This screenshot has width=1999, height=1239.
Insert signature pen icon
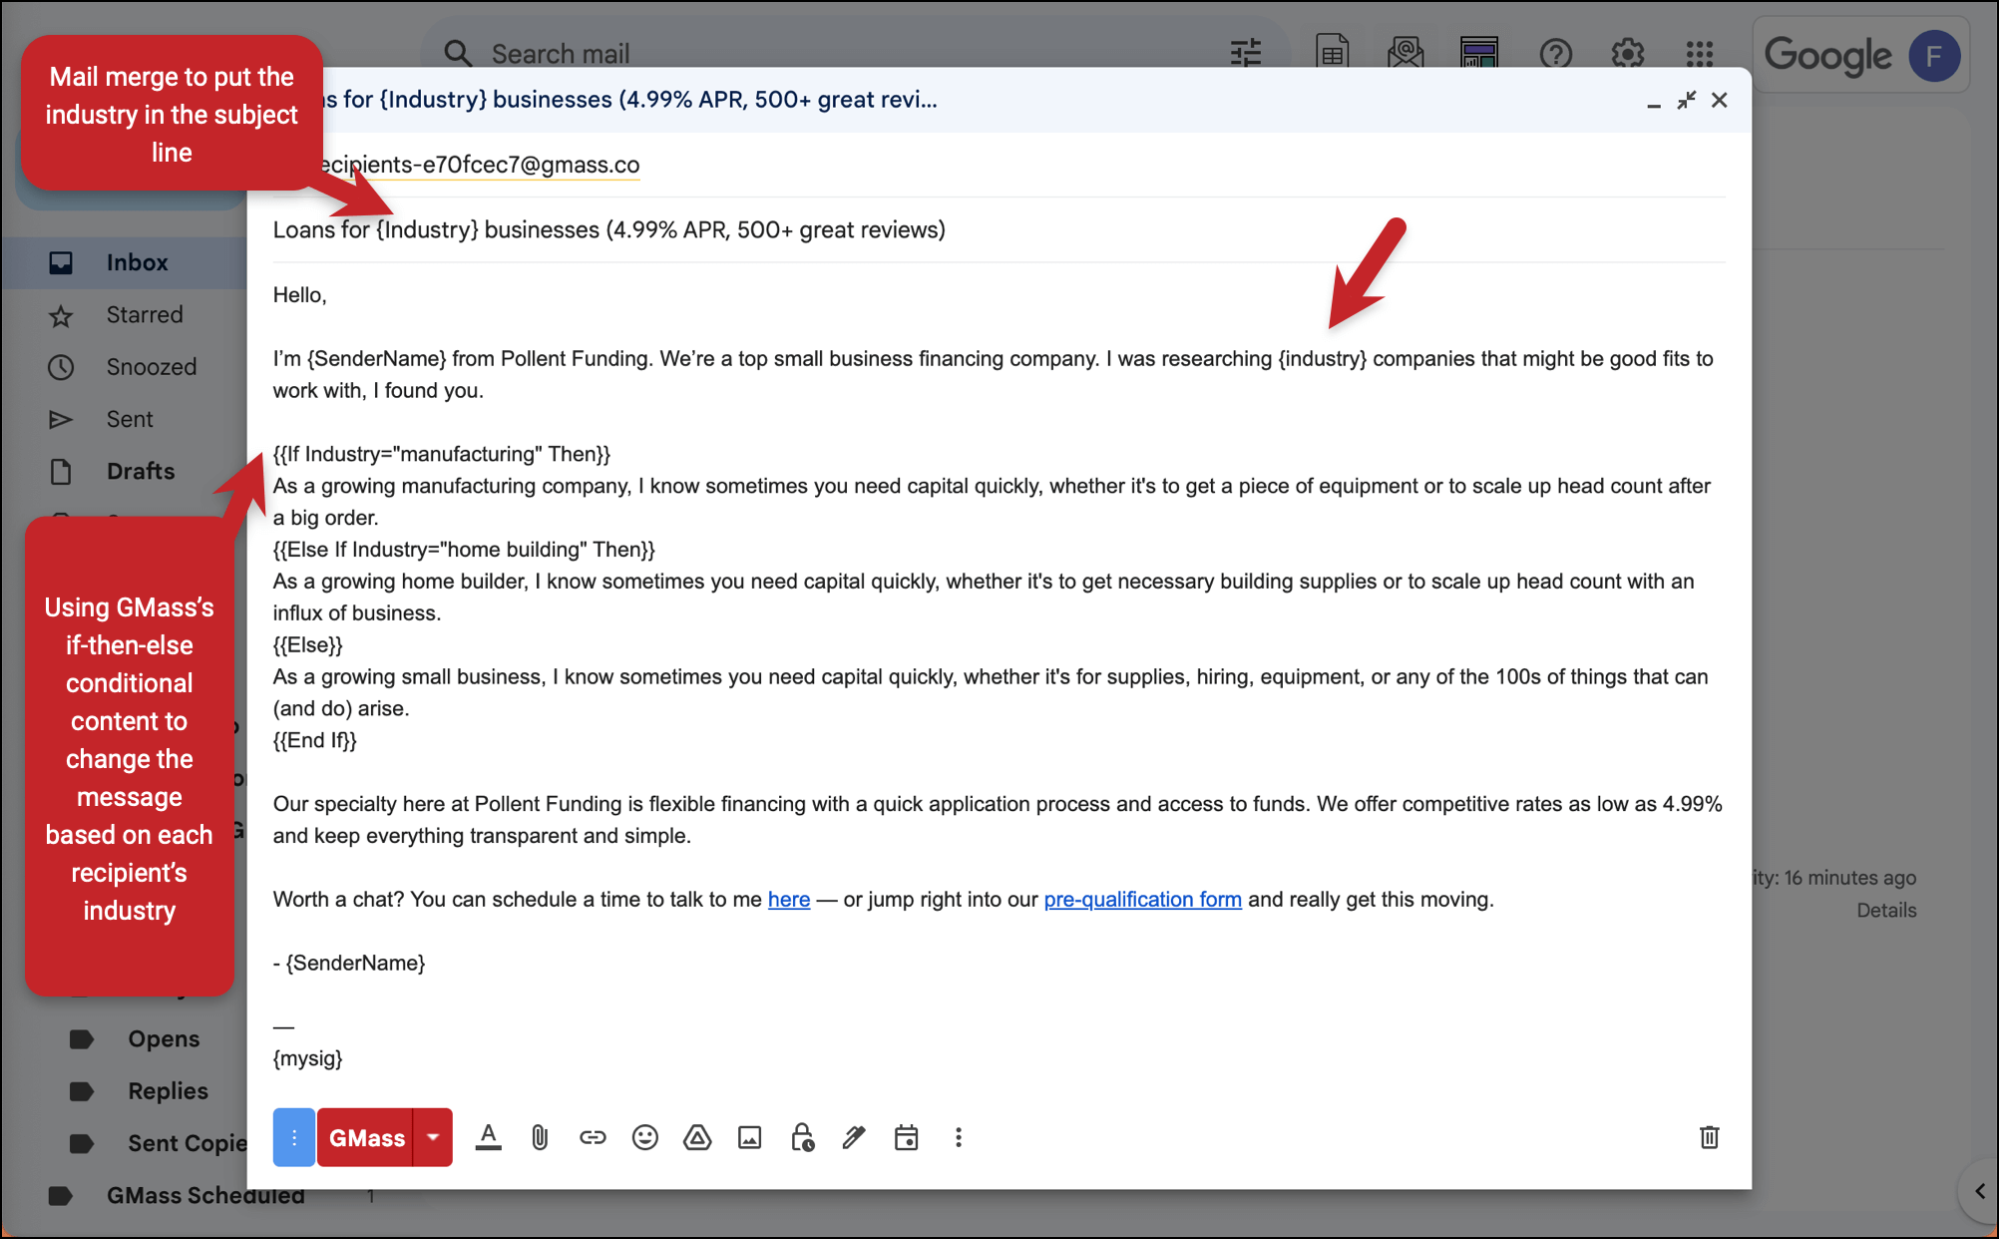tap(853, 1137)
